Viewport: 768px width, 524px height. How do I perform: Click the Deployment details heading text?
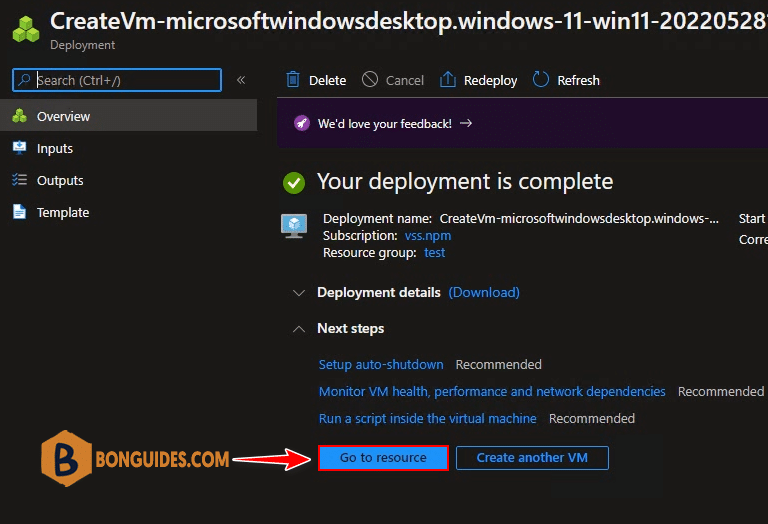click(x=379, y=292)
